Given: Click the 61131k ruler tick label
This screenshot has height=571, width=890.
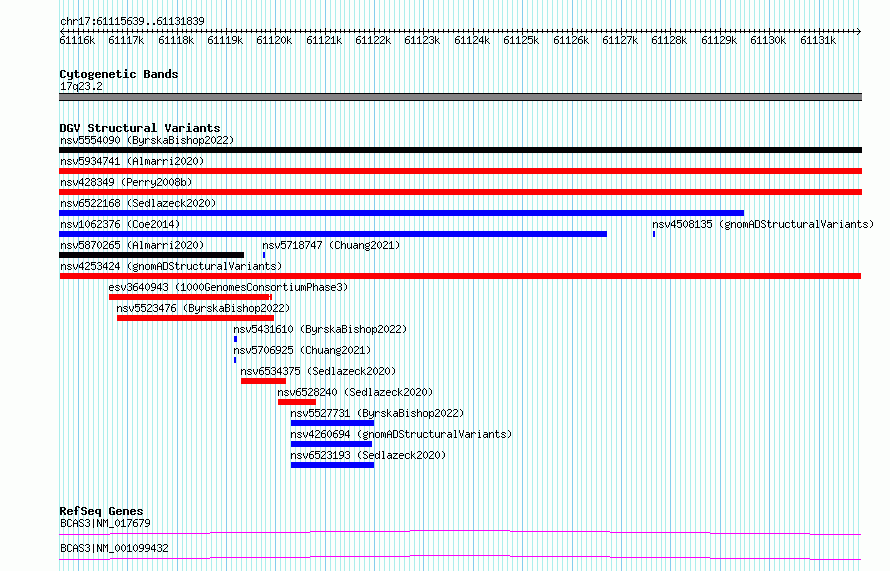Looking at the screenshot, I should (x=818, y=41).
